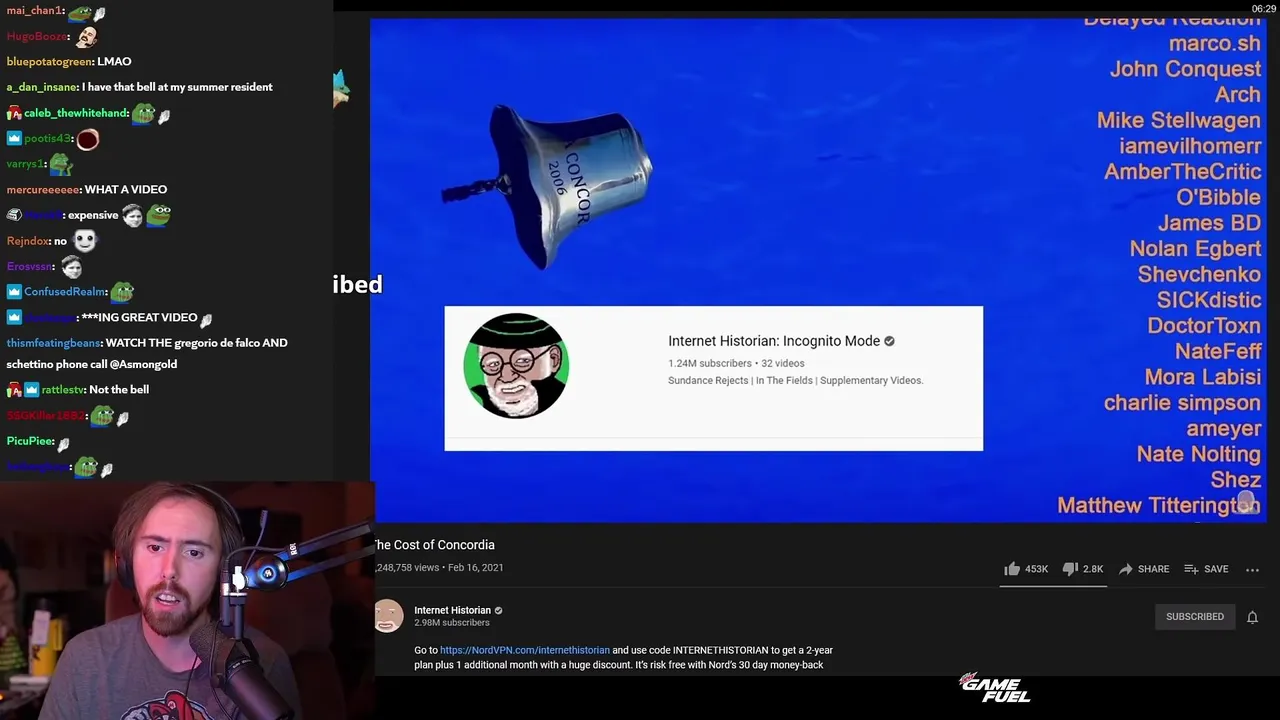The image size is (1280, 720).
Task: Click the Prime crown badge beside pootis43
Action: pos(14,139)
